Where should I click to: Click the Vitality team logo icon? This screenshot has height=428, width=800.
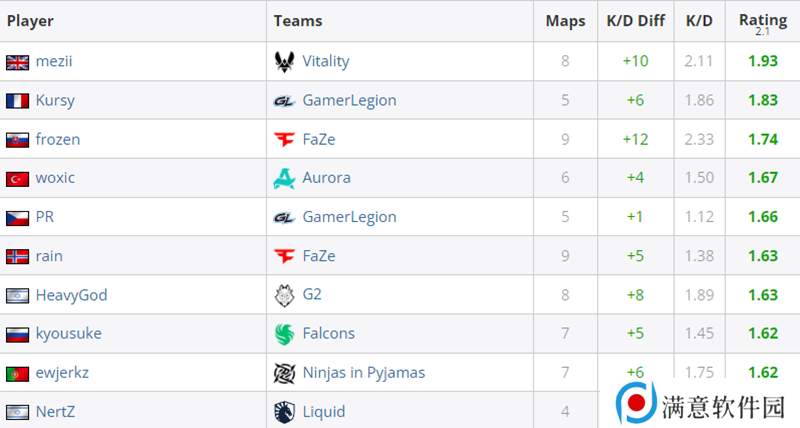point(284,61)
